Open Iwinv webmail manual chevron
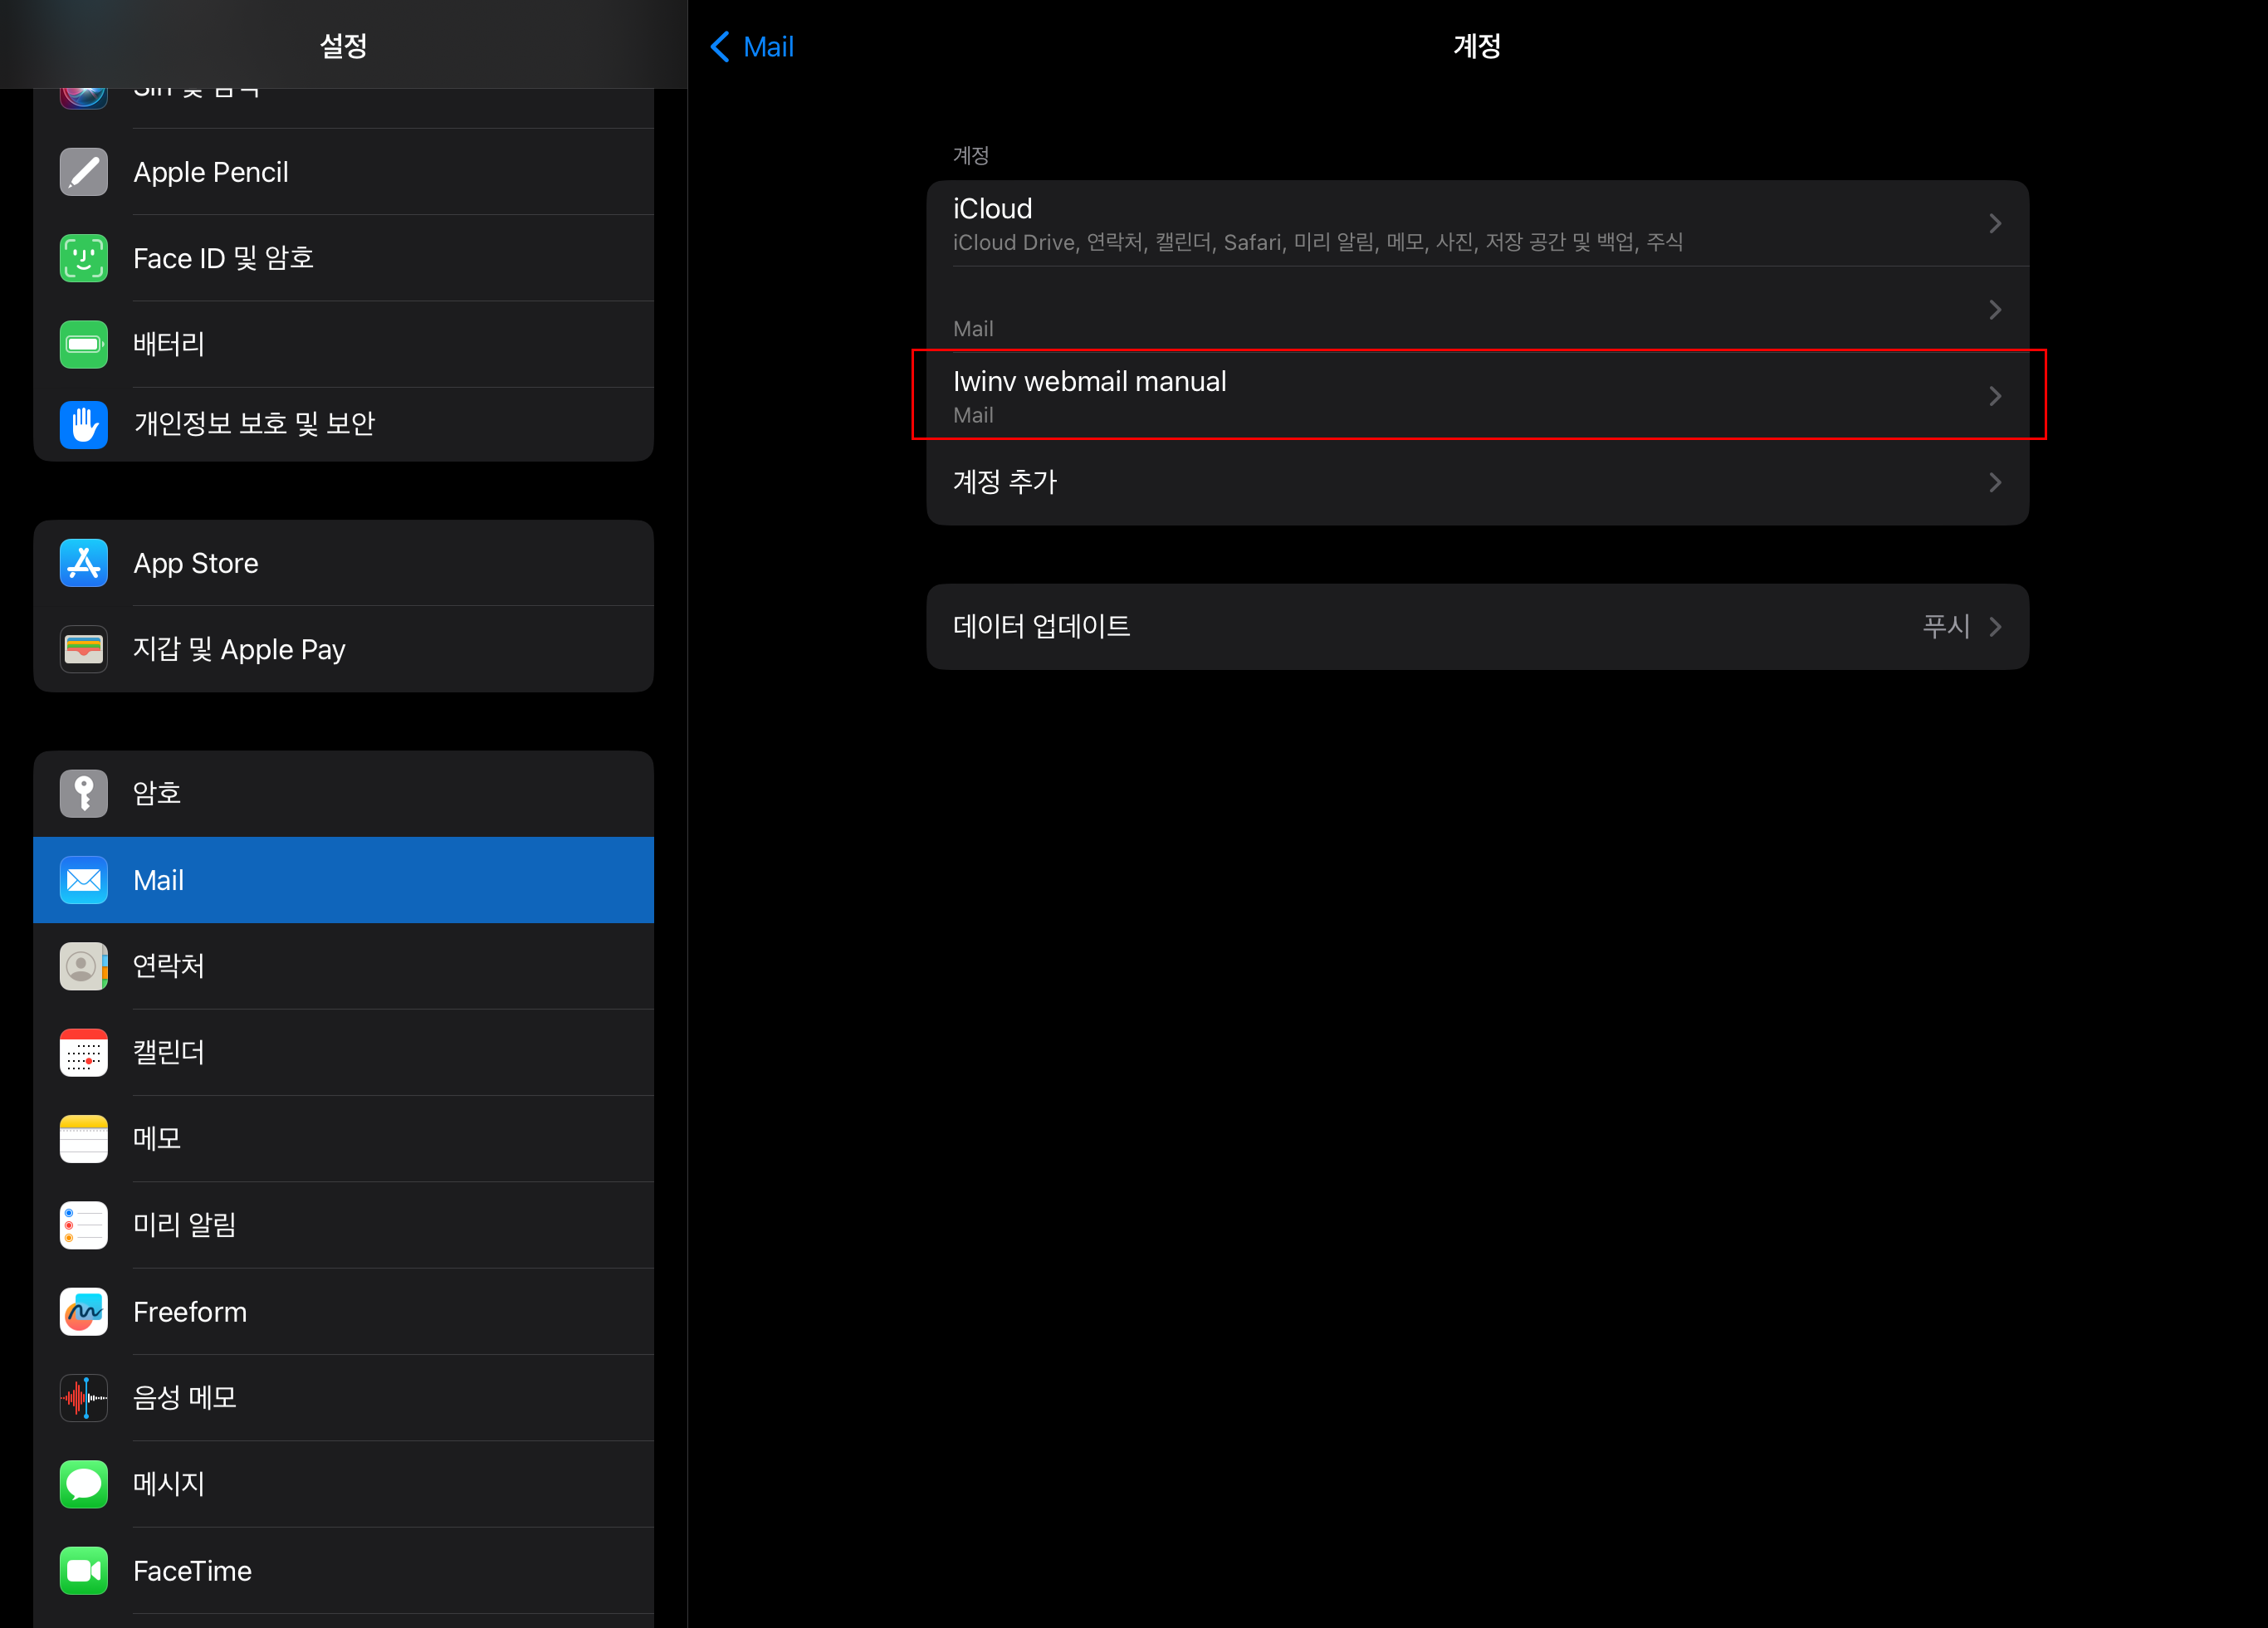The image size is (2268, 1628). coord(1995,396)
